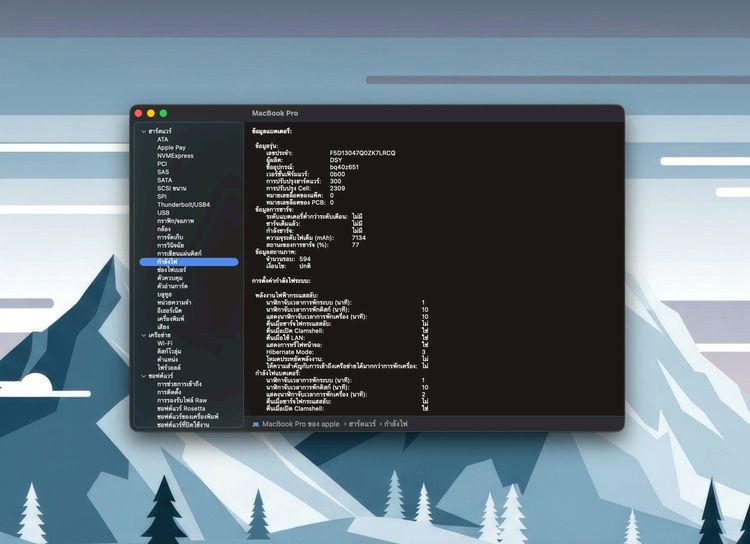
Task: Select Apple Pay in the sidebar
Action: click(x=171, y=147)
